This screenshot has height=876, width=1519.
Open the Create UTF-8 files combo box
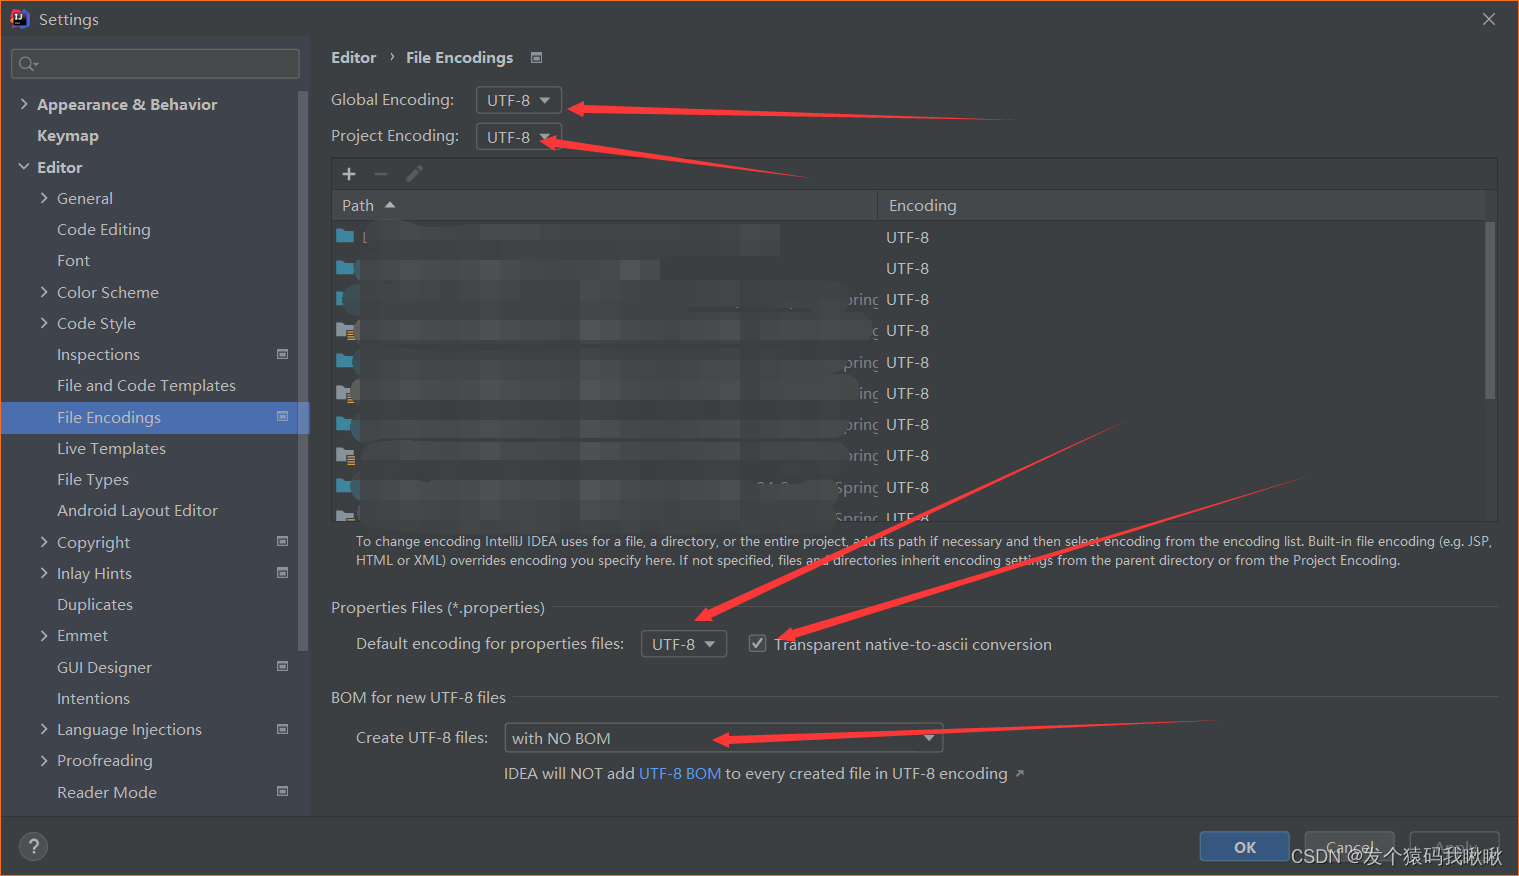point(723,738)
